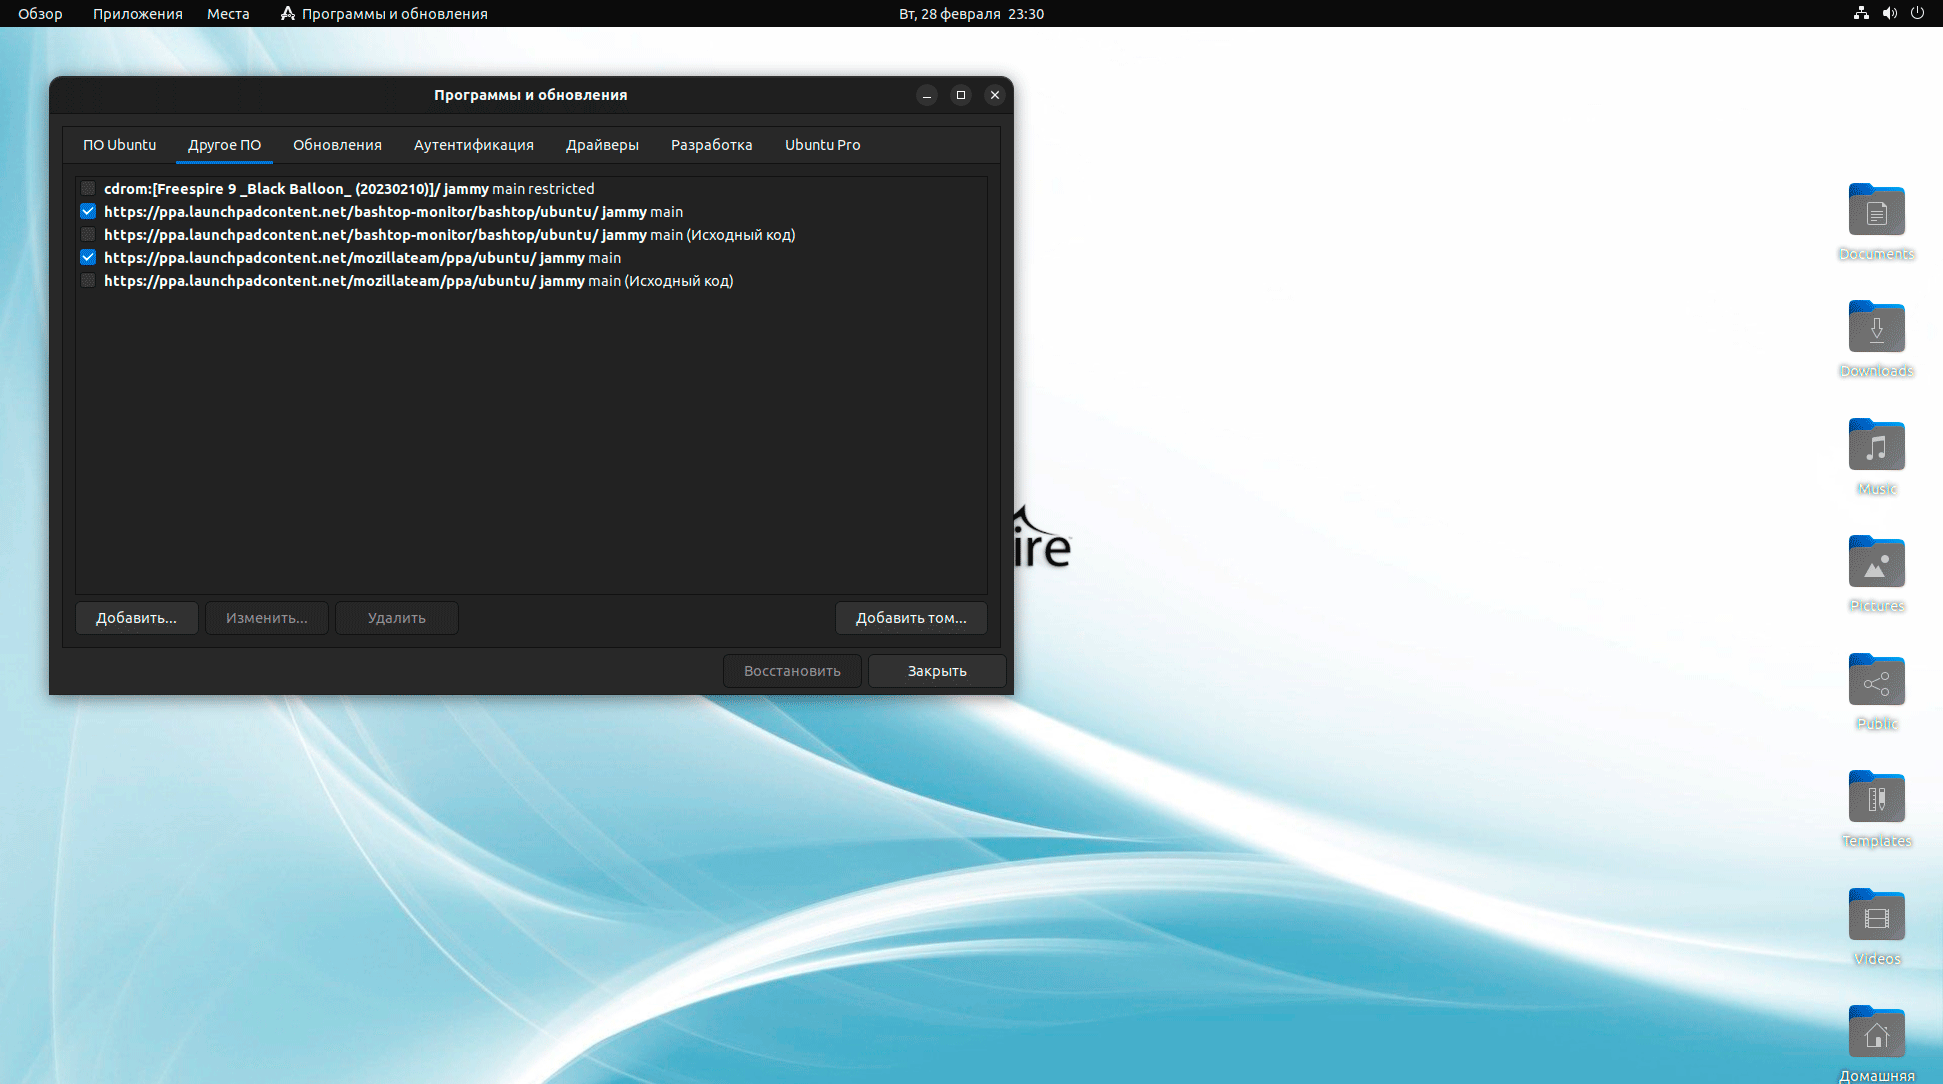Viewport: 1943px width, 1084px height.
Task: Open the Public share folder icon
Action: [x=1876, y=682]
